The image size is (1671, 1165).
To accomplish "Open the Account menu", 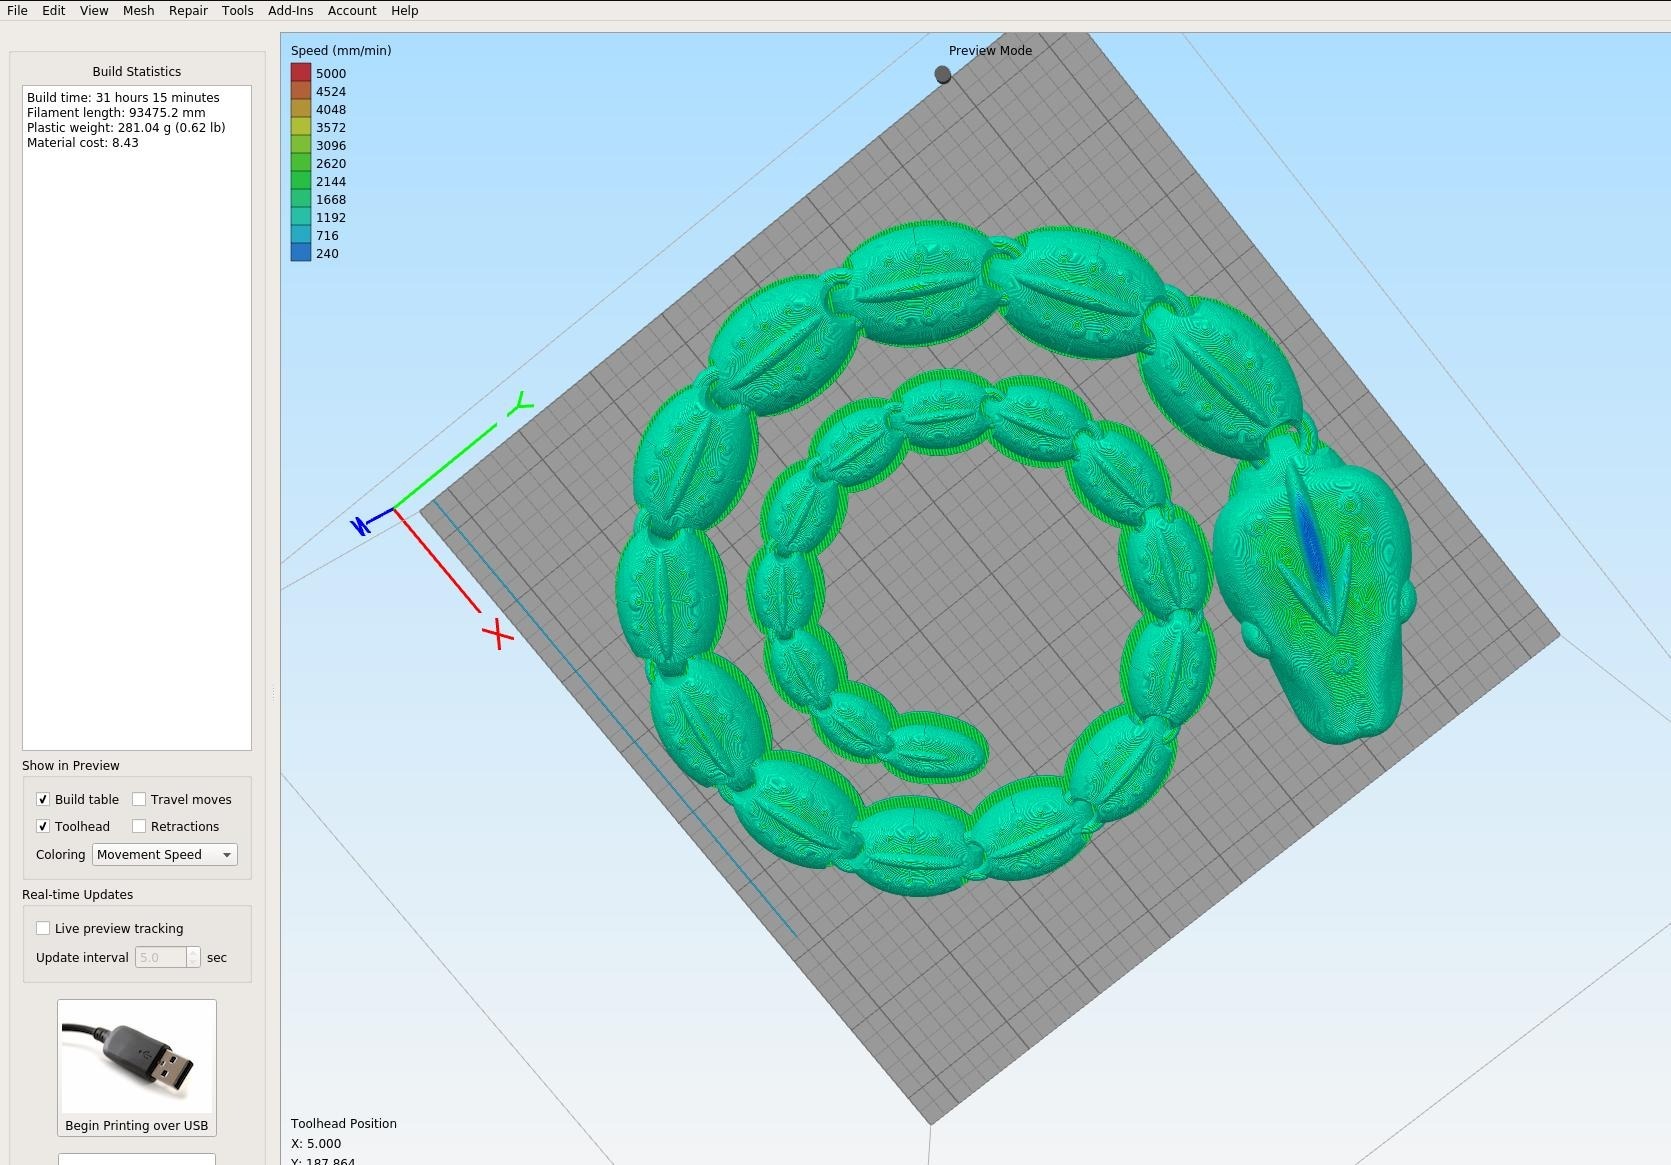I will (352, 10).
